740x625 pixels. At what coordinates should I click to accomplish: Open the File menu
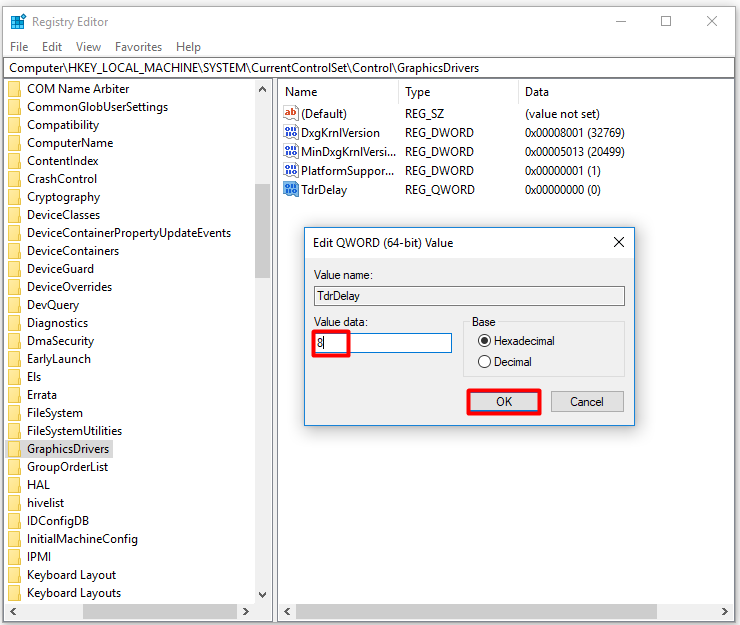pos(19,47)
